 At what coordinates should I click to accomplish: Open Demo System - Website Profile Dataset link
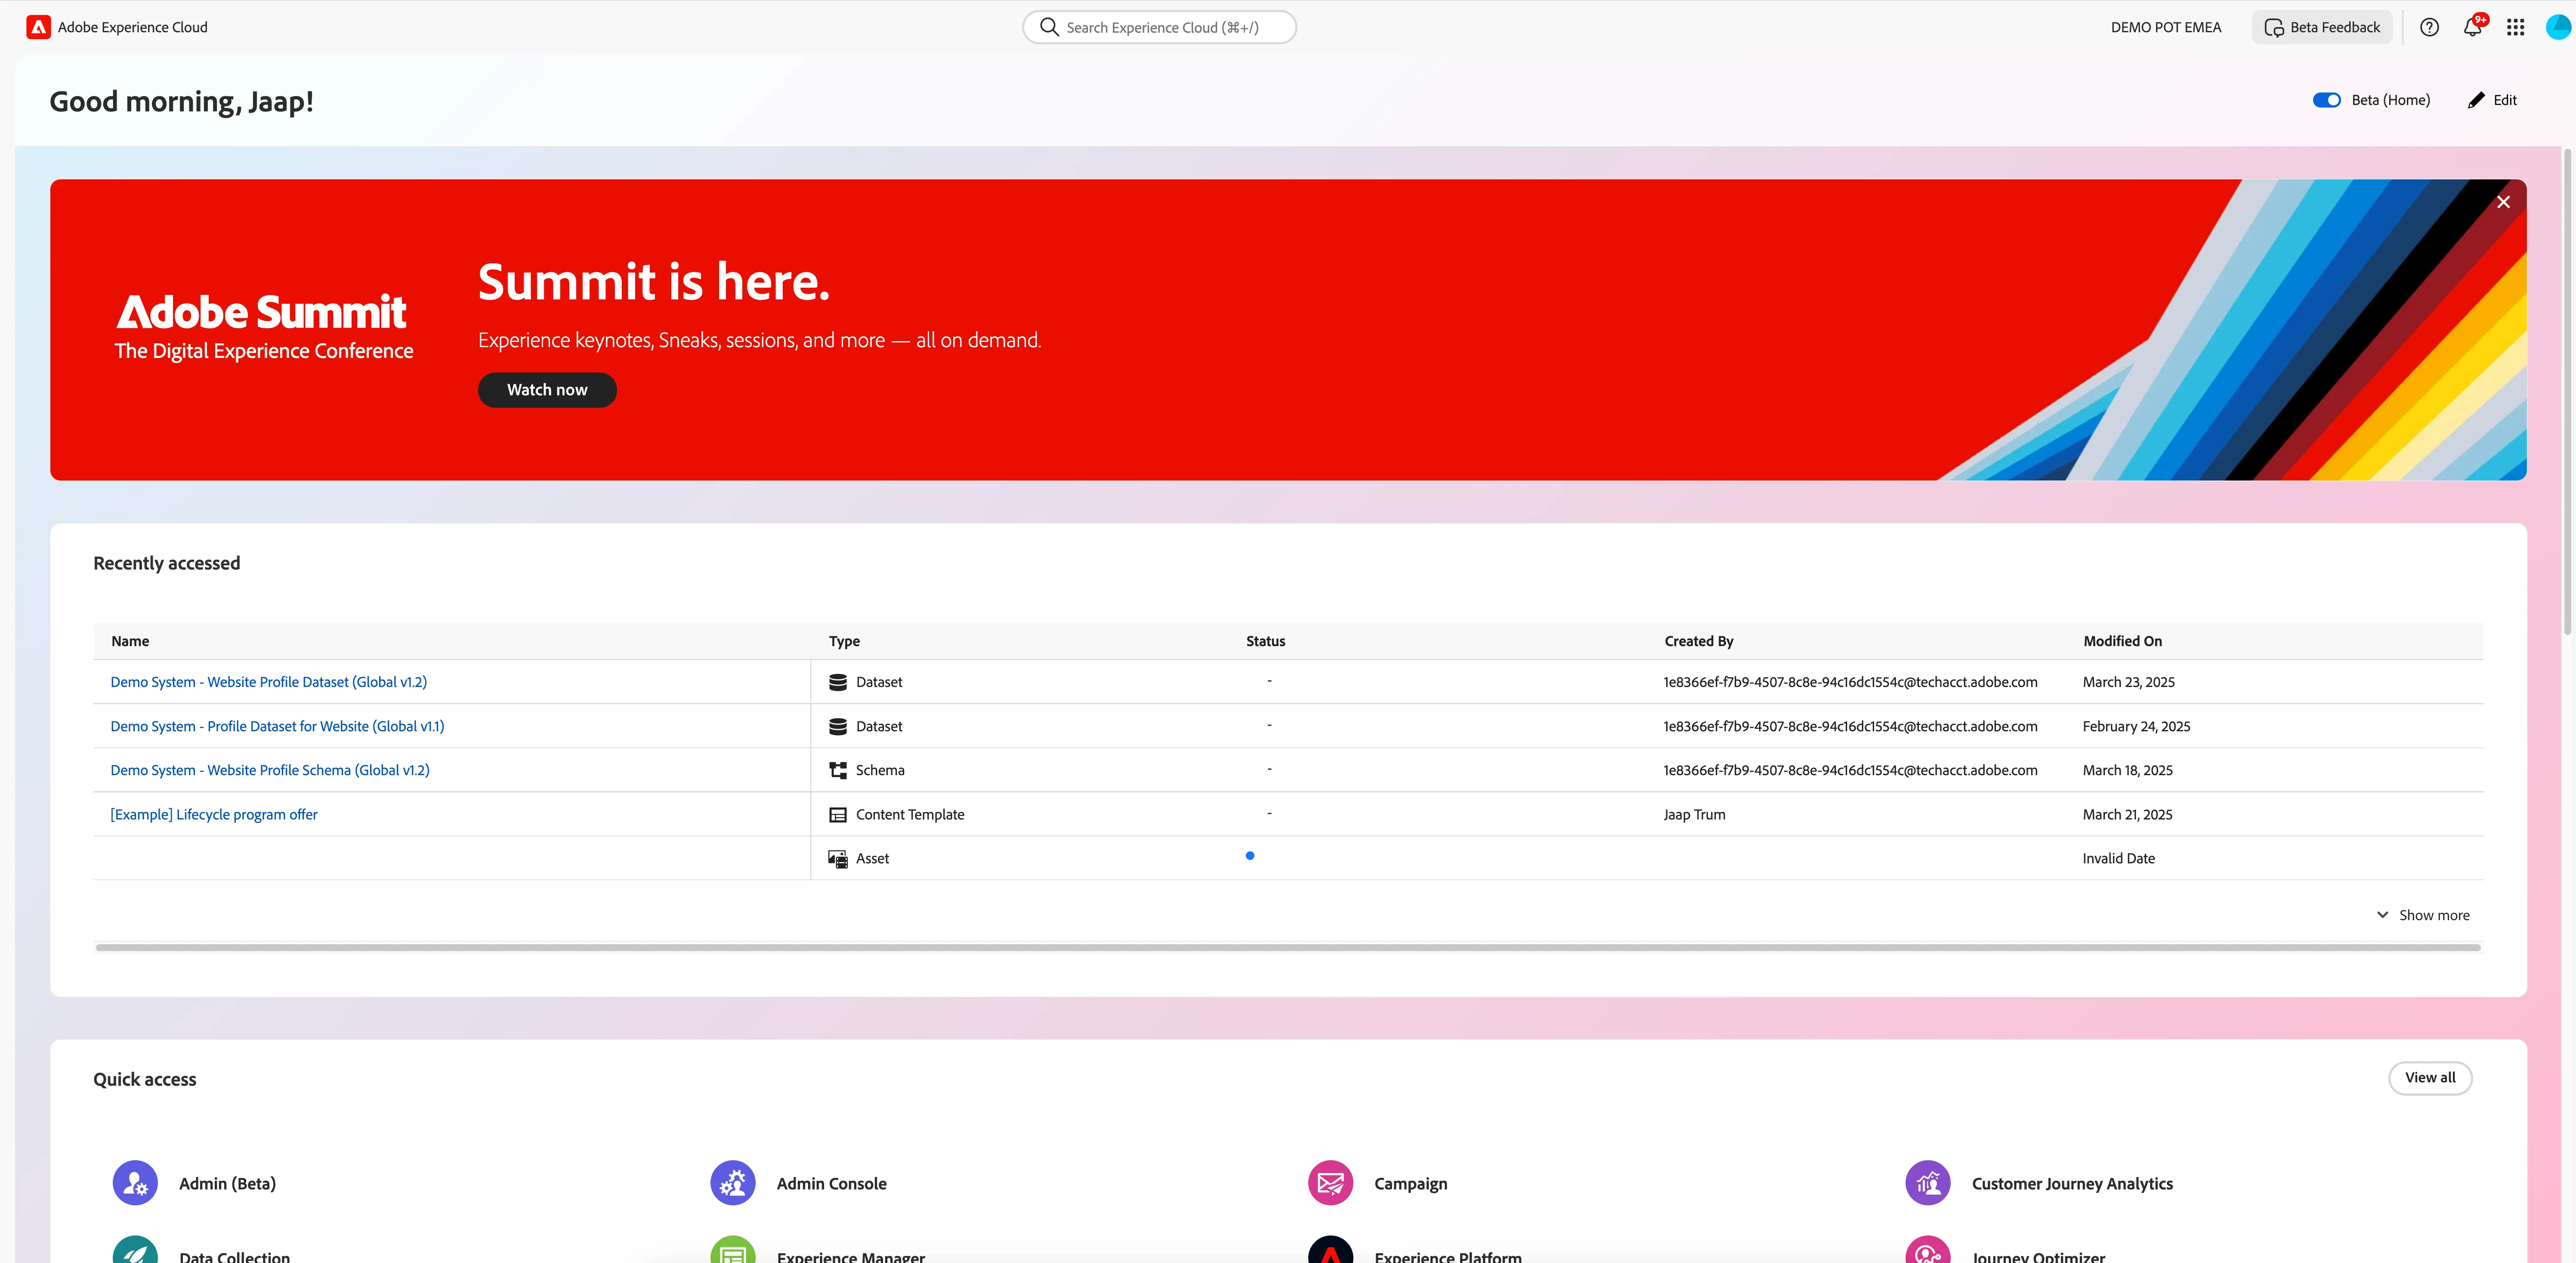click(x=268, y=682)
